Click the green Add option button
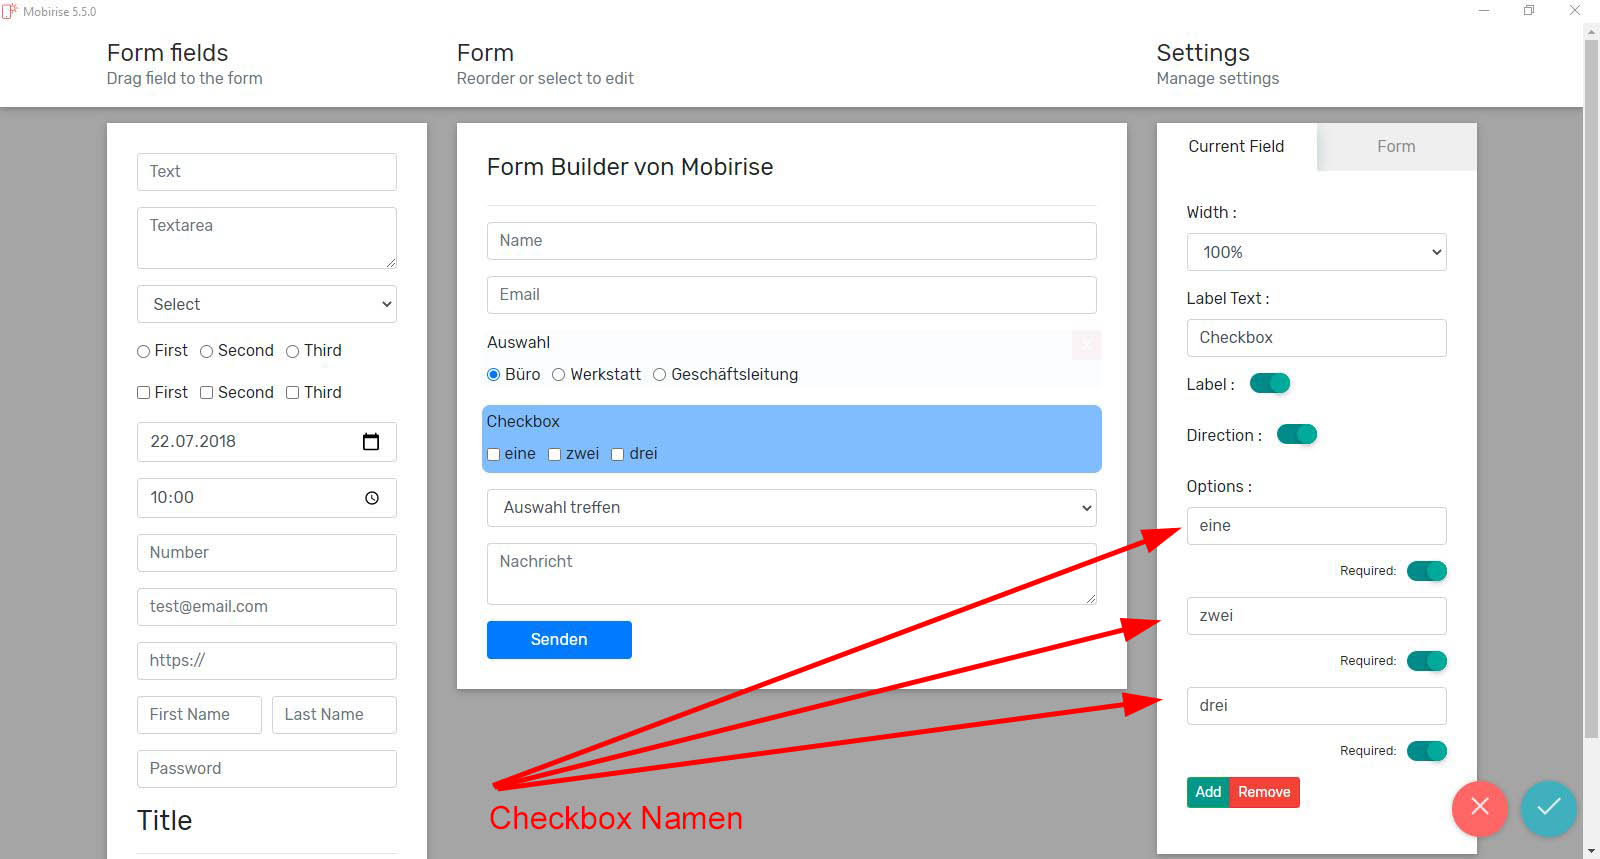The image size is (1600, 859). coord(1208,792)
